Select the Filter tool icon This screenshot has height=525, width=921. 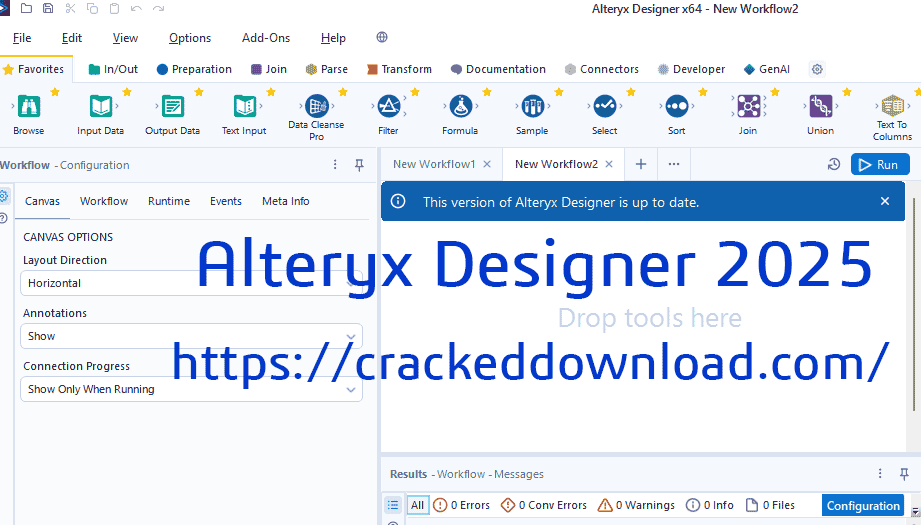point(388,106)
